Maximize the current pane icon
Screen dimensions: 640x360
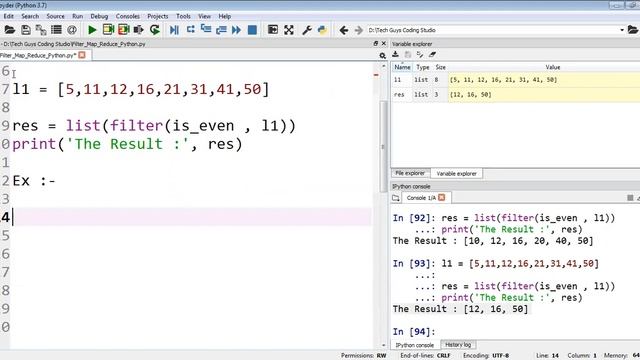pyautogui.click(x=273, y=30)
